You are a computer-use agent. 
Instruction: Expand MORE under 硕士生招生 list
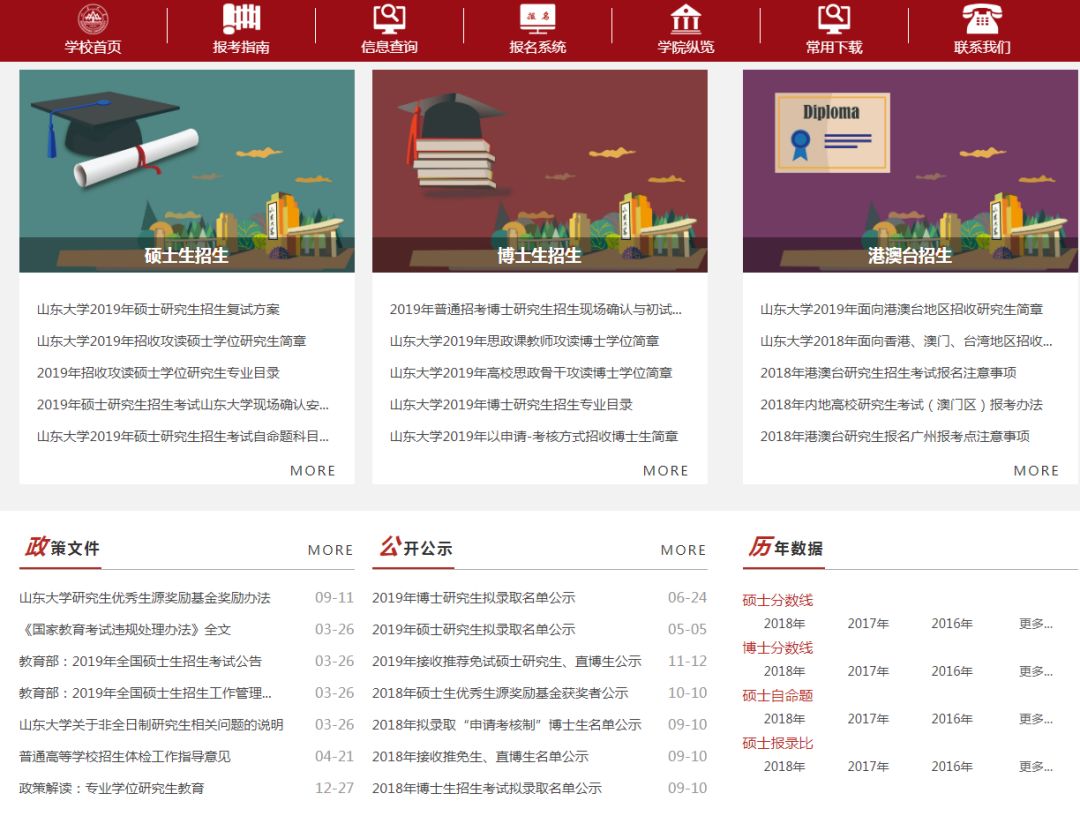(x=312, y=470)
